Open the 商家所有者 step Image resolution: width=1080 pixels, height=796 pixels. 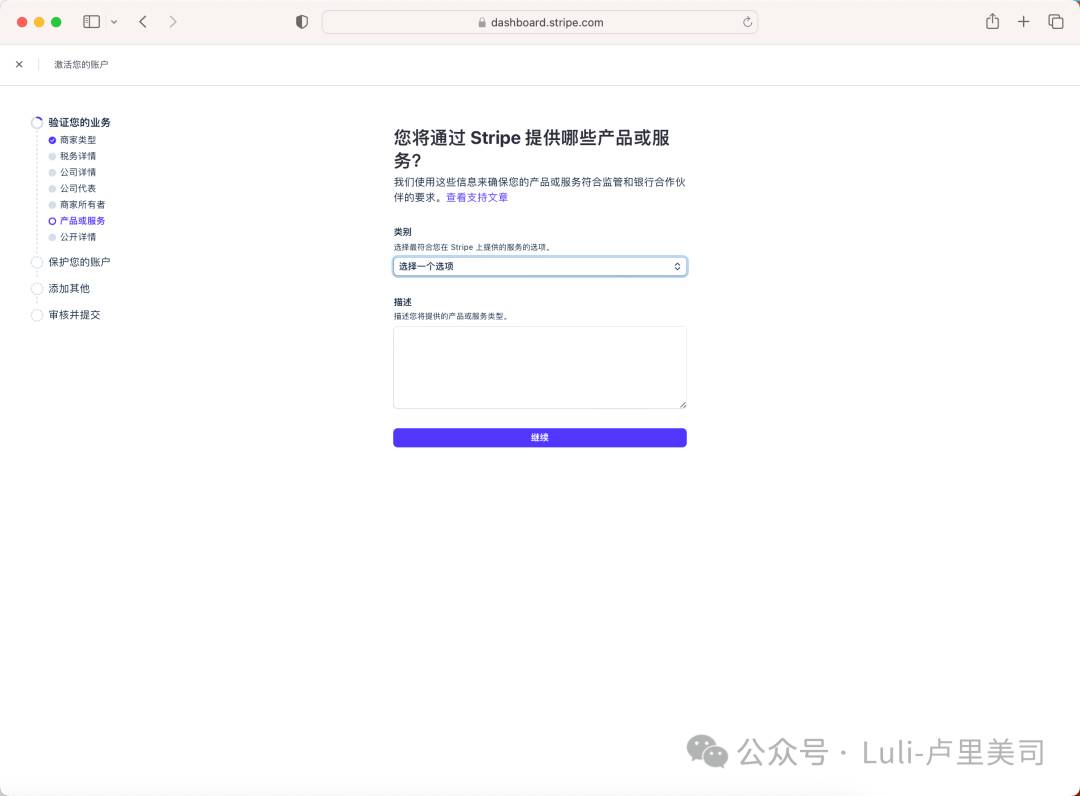pos(83,205)
